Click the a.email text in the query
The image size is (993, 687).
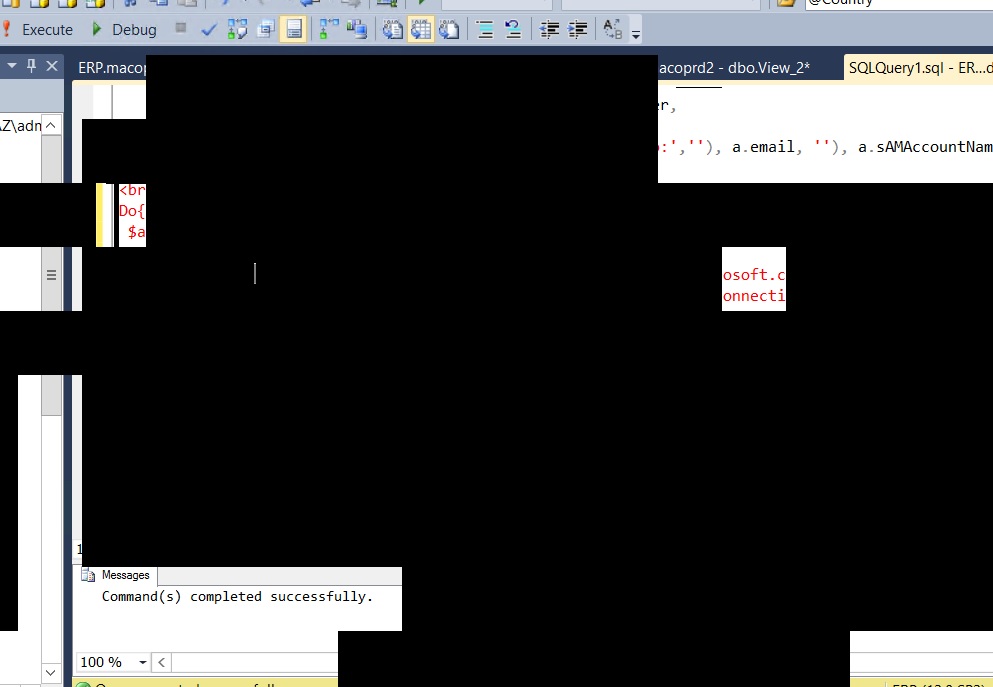pos(763,147)
